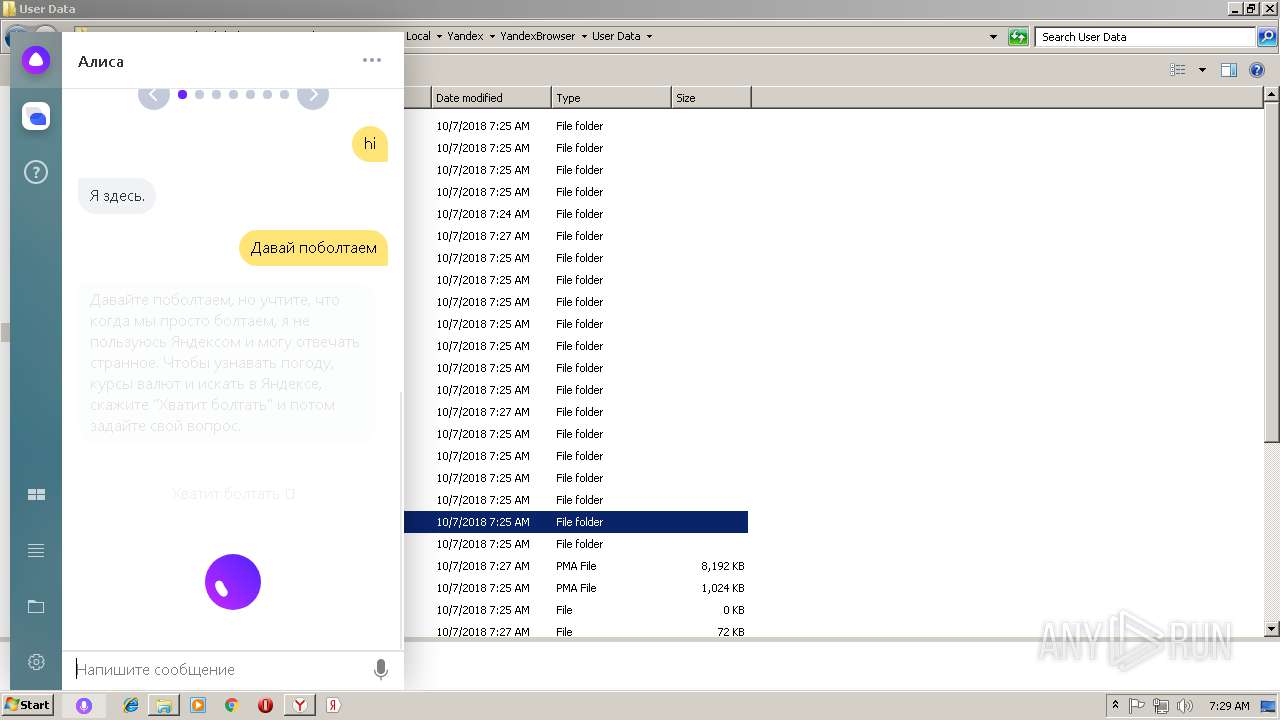Image resolution: width=1280 pixels, height=720 pixels.
Task: Go to the previous suggestion card arrow
Action: [x=153, y=95]
